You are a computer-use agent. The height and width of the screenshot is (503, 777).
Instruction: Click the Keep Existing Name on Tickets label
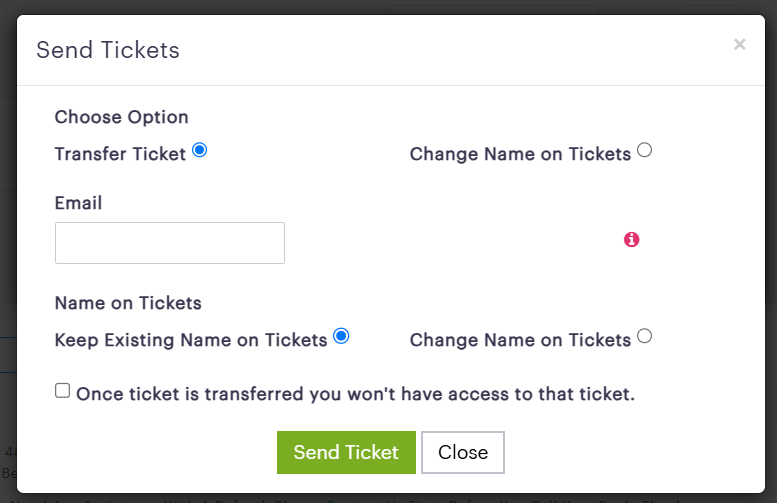click(191, 340)
